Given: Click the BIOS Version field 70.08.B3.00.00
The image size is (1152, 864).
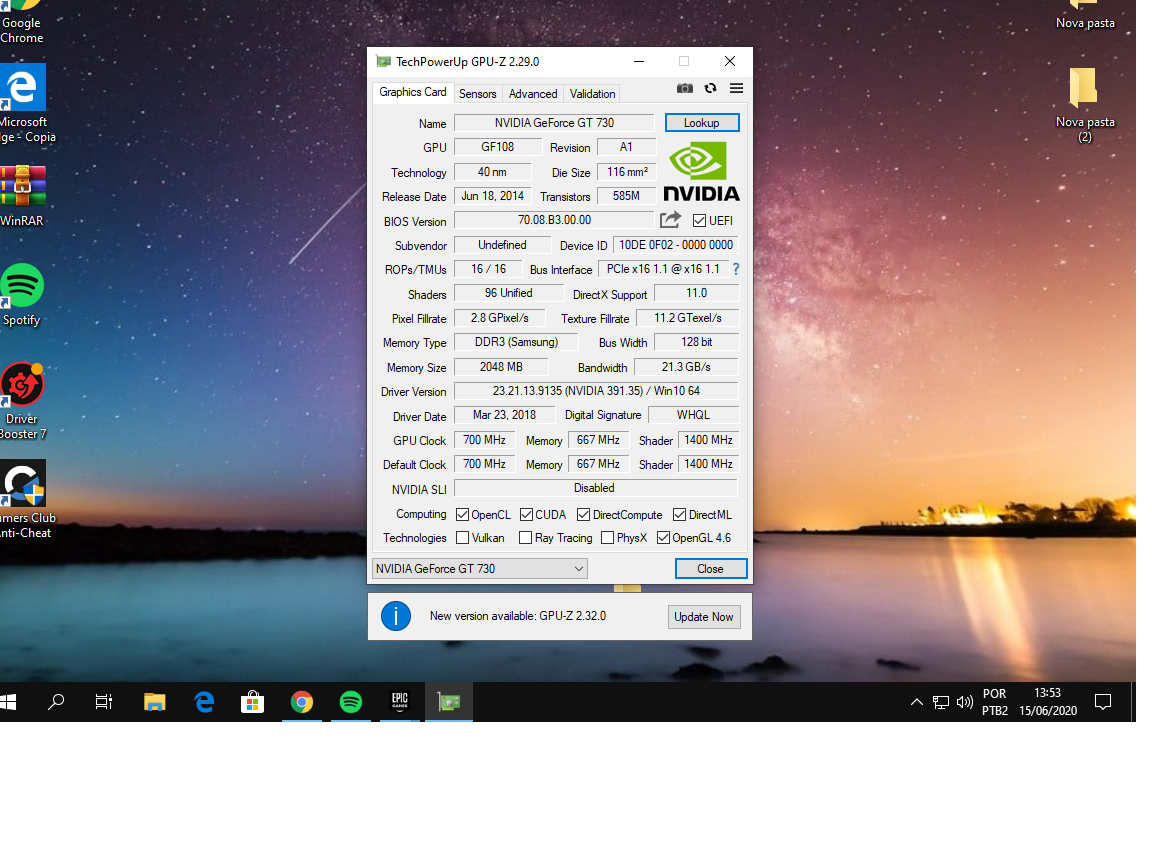Looking at the screenshot, I should pos(554,220).
